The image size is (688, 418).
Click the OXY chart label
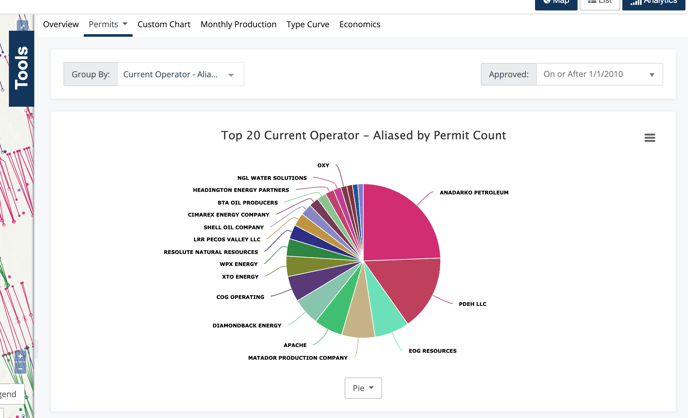pyautogui.click(x=323, y=165)
